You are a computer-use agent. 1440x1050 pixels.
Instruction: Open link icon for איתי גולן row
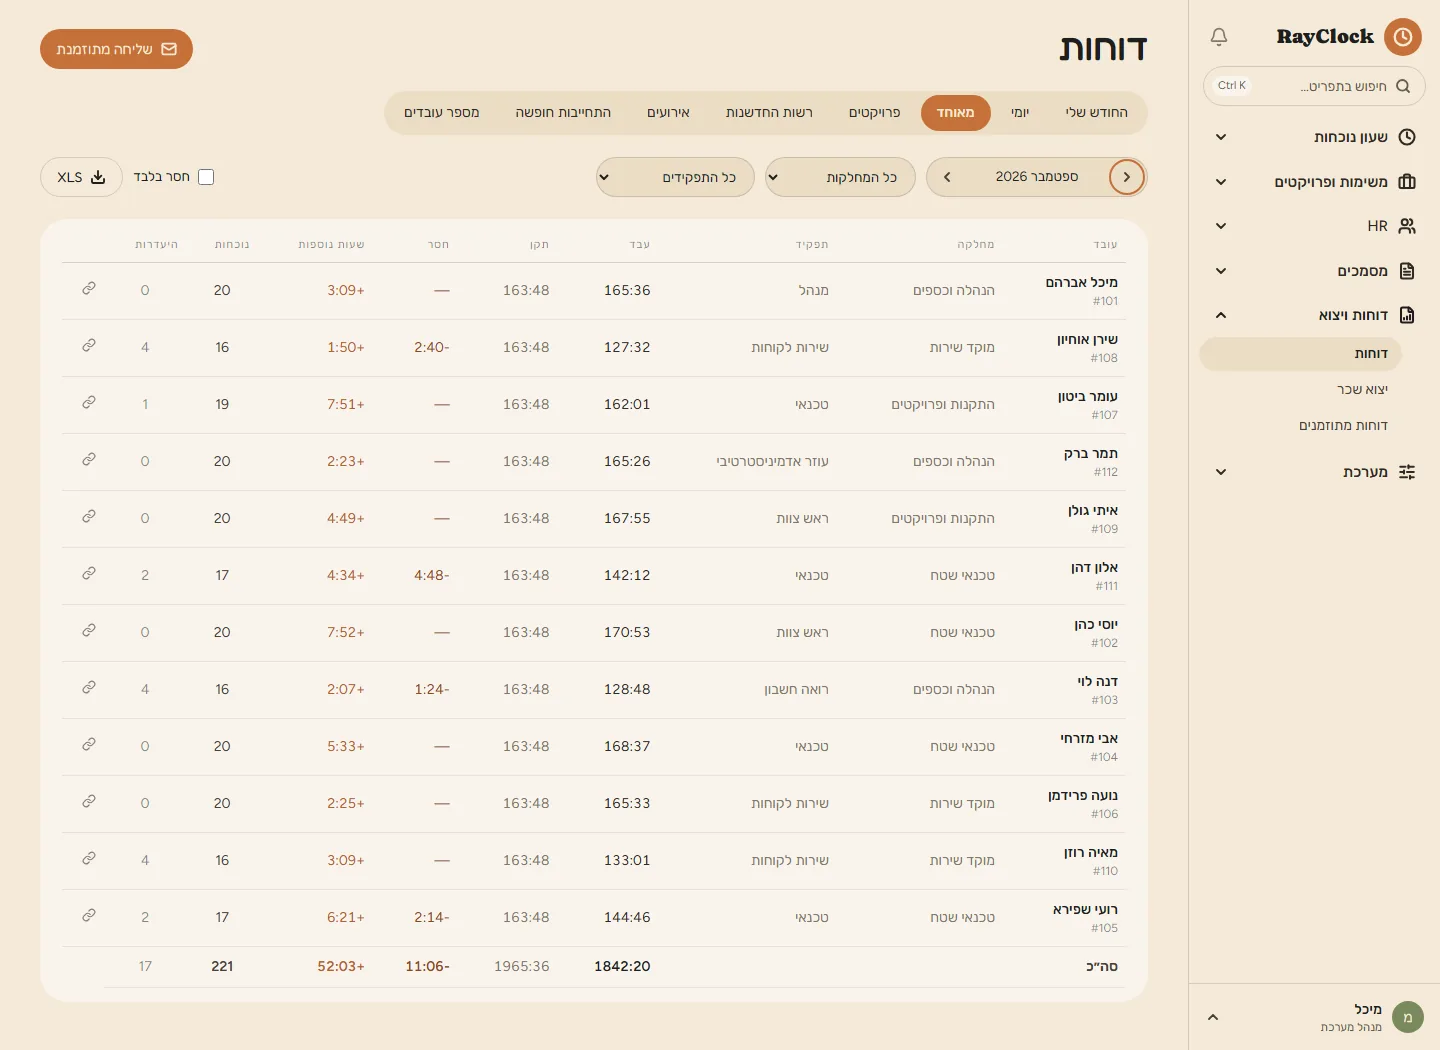click(89, 517)
